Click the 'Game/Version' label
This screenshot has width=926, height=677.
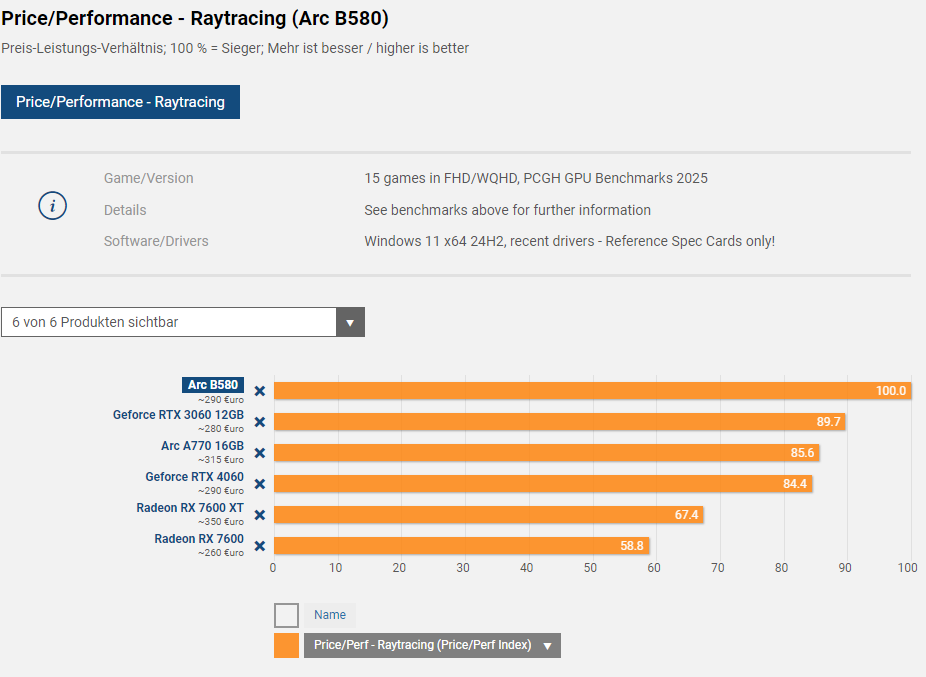(x=149, y=178)
